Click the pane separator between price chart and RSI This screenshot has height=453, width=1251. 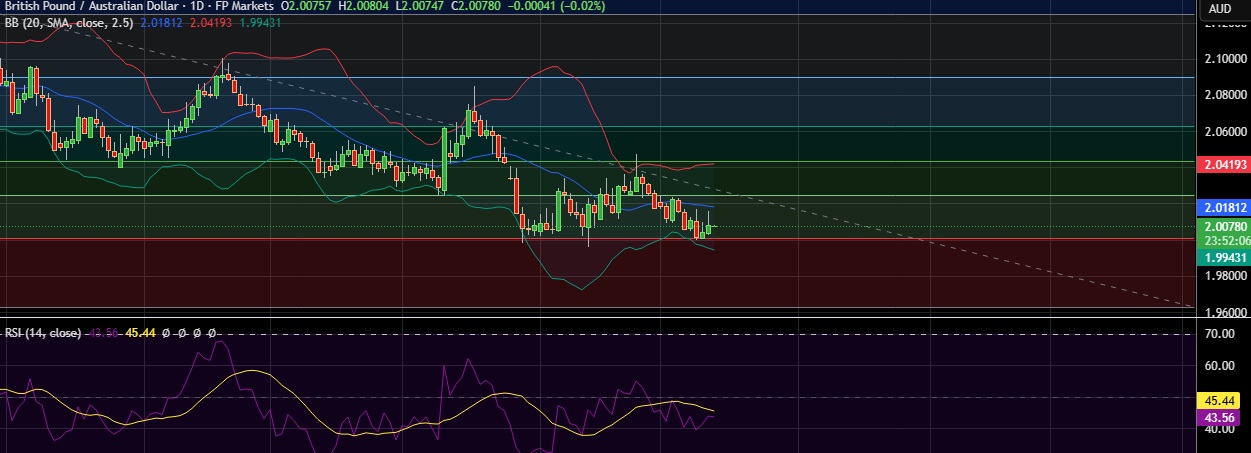tap(600, 320)
